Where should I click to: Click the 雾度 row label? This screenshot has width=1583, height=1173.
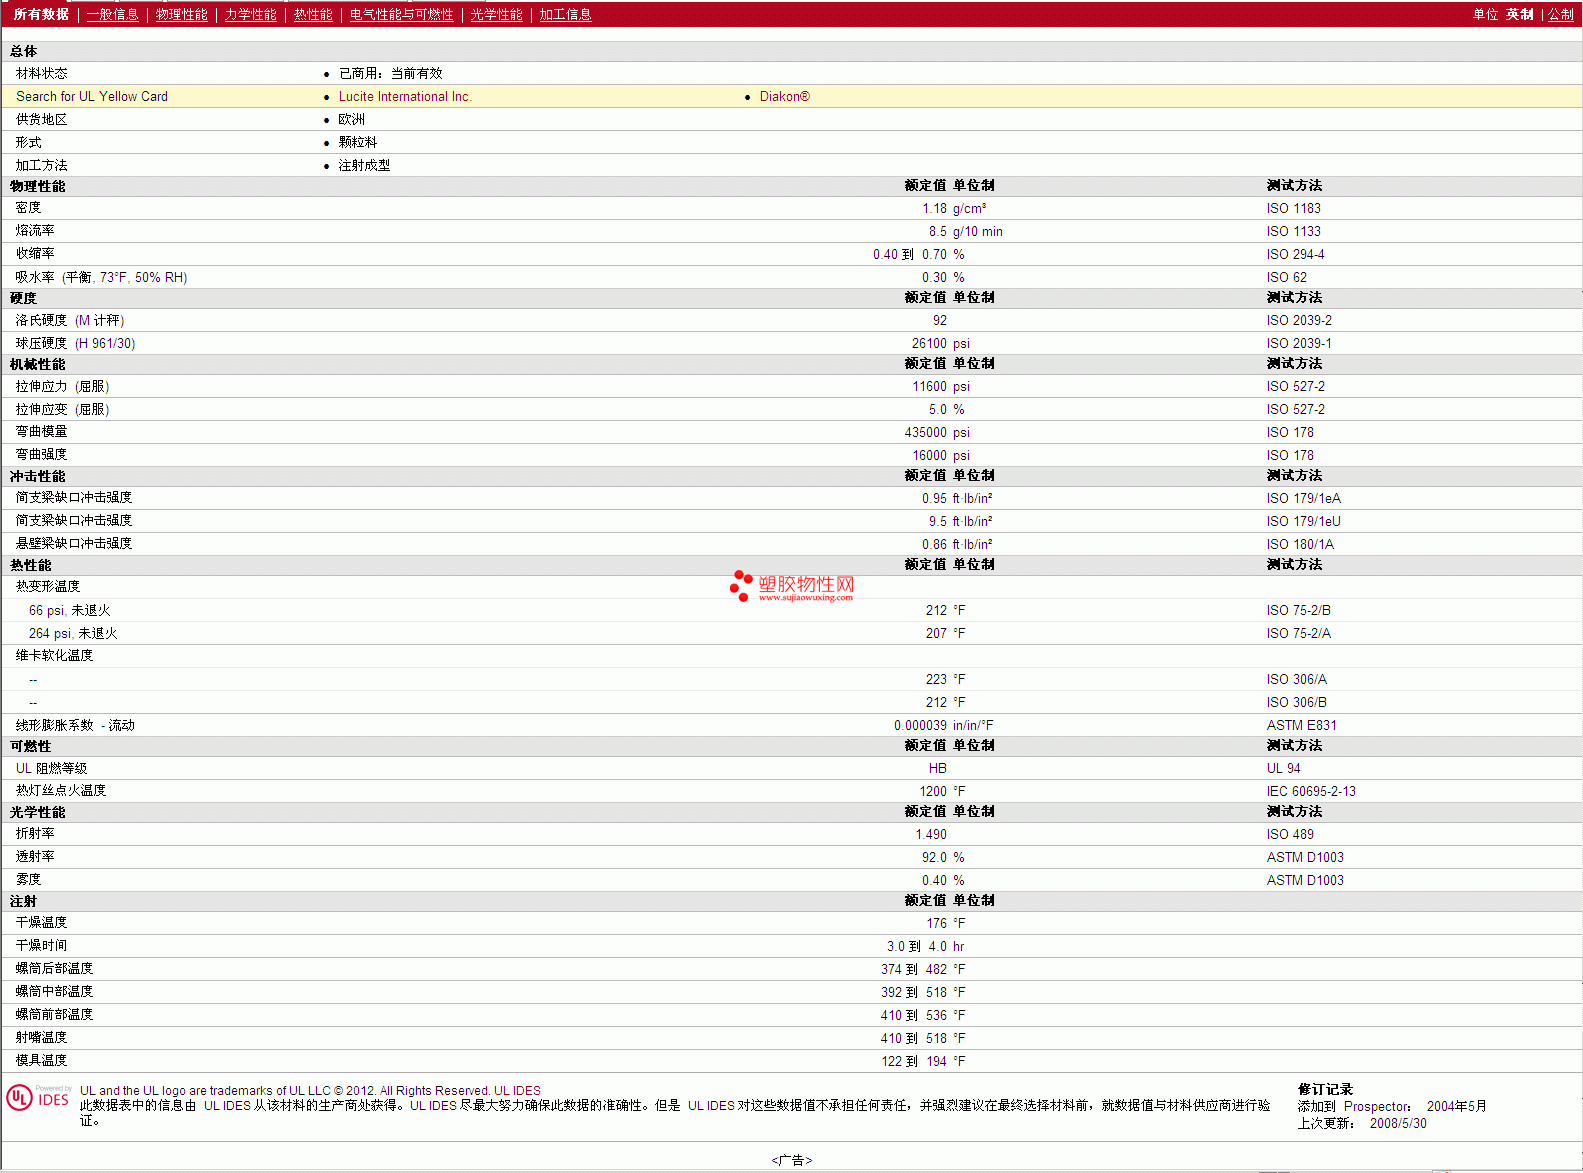coord(28,880)
